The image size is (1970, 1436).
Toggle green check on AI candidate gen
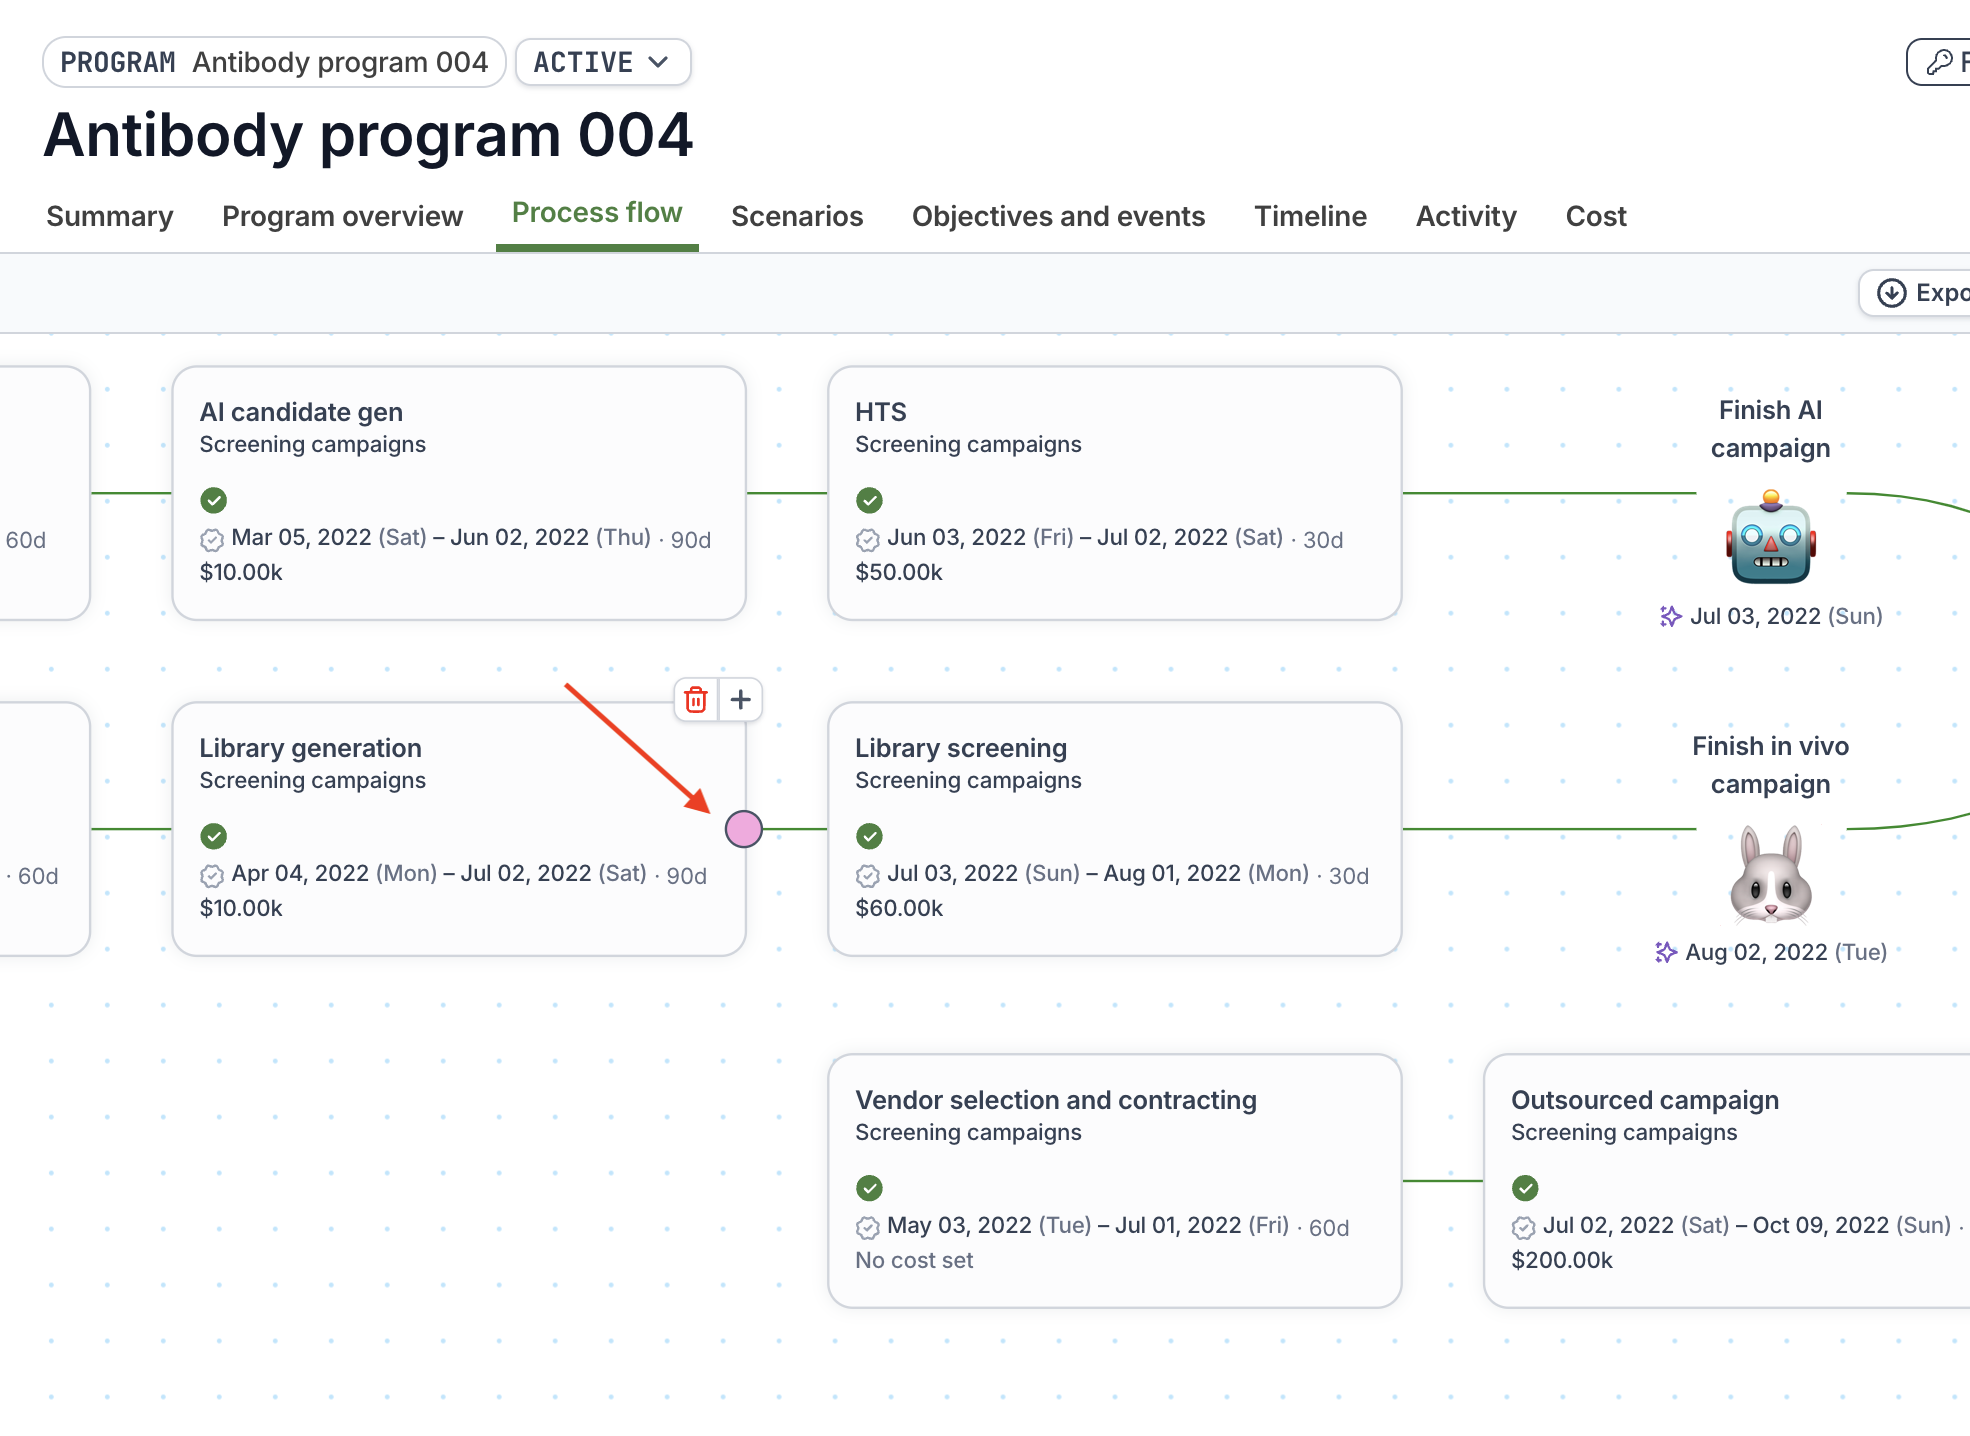pyautogui.click(x=214, y=500)
